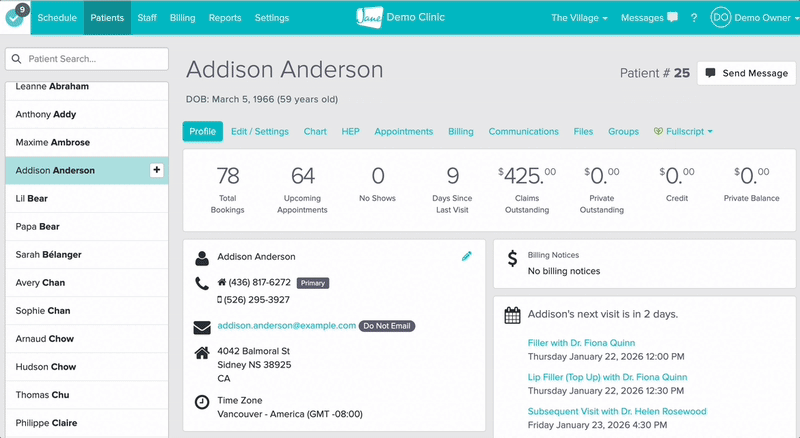Open the Messages chat bubble icon
Viewport: 800px width, 438px height.
[x=671, y=18]
